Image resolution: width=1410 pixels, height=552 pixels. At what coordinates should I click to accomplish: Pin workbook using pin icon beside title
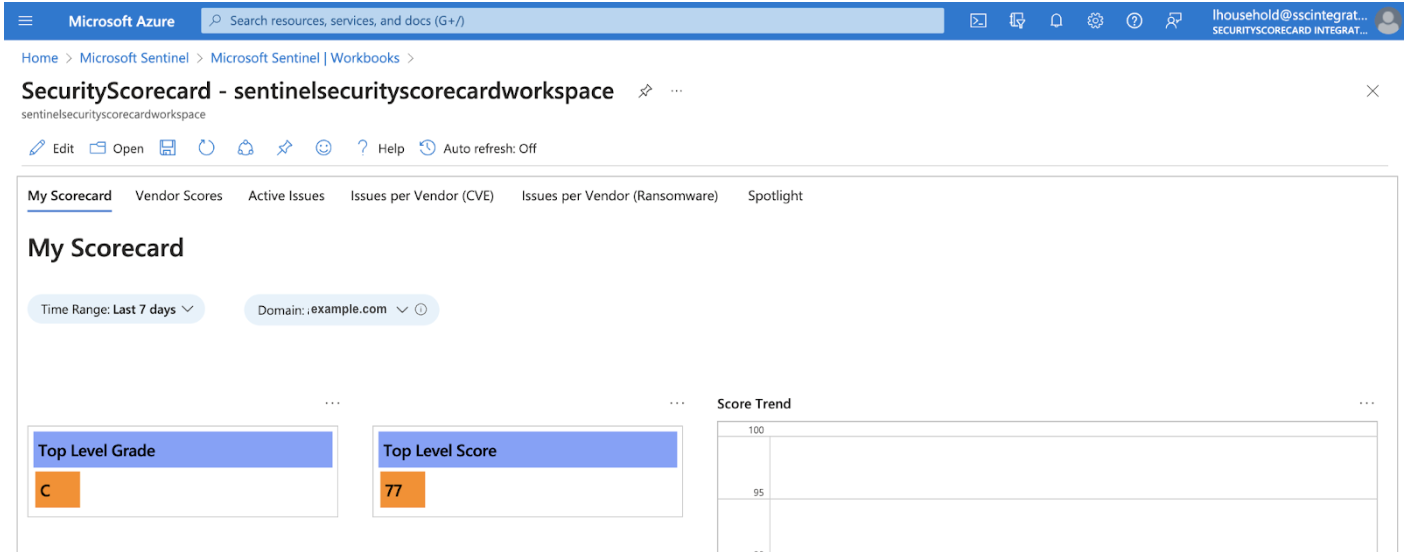pyautogui.click(x=645, y=91)
